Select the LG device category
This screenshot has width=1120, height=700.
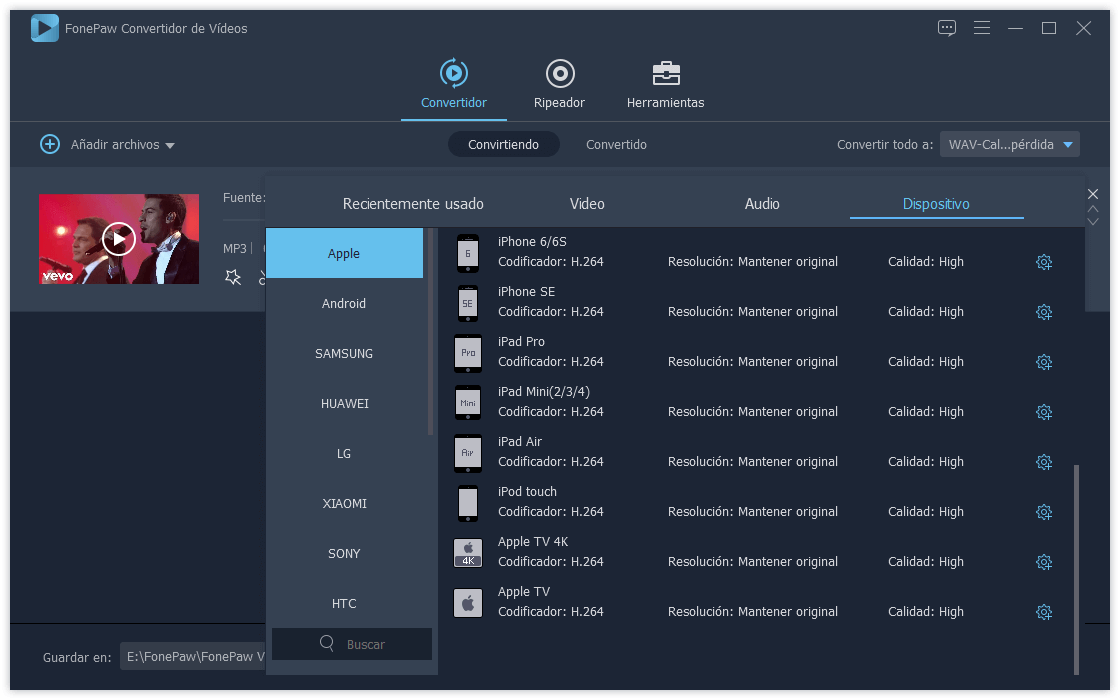click(x=344, y=454)
